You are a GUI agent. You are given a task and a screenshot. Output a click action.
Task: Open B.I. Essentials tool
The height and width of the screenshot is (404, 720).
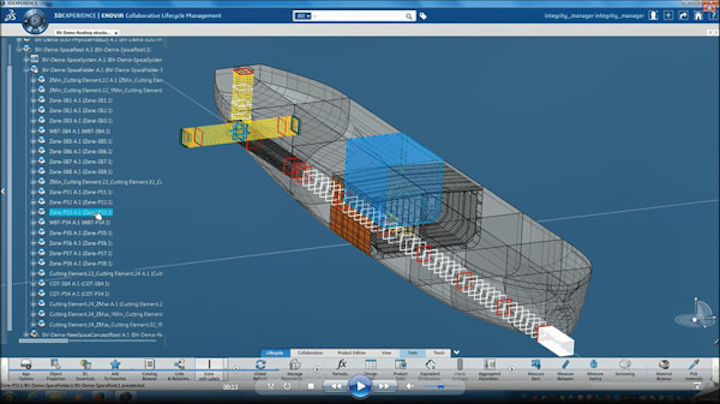(x=85, y=369)
